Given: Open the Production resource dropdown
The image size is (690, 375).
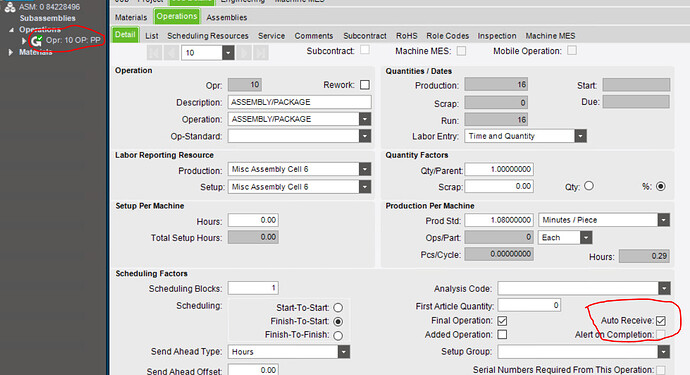Looking at the screenshot, I should (x=365, y=169).
